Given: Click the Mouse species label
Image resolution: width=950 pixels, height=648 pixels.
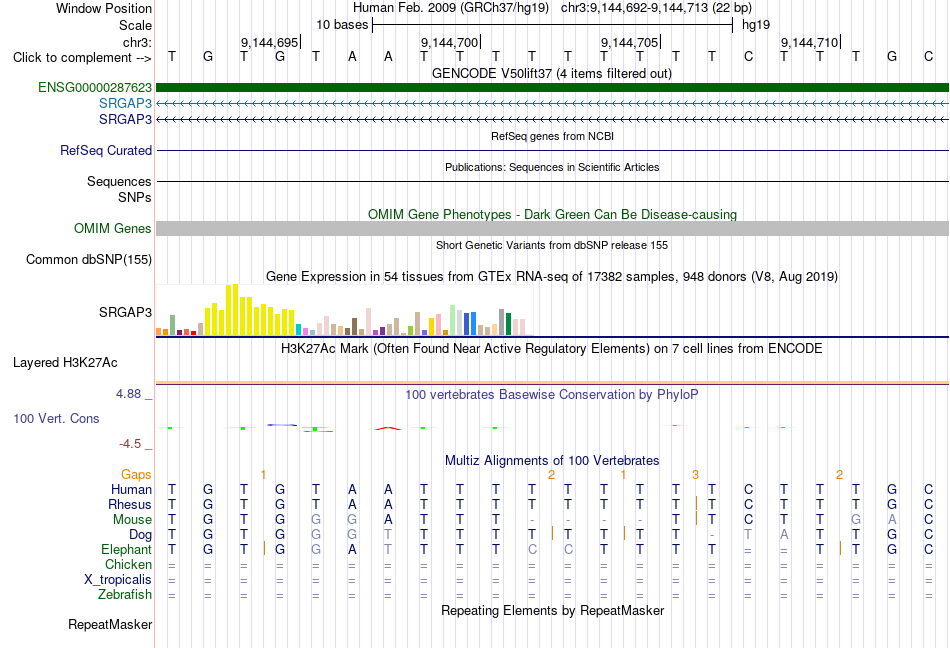Looking at the screenshot, I should pyautogui.click(x=133, y=520).
